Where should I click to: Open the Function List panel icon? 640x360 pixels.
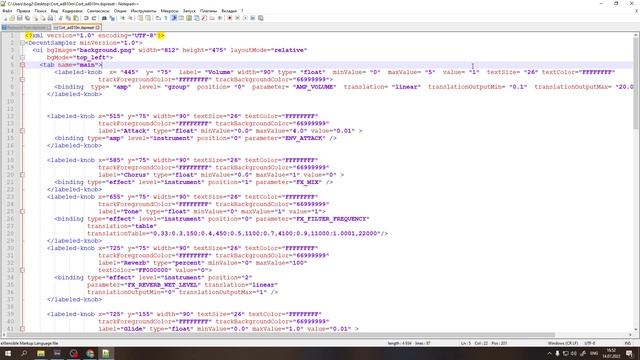click(x=204, y=18)
